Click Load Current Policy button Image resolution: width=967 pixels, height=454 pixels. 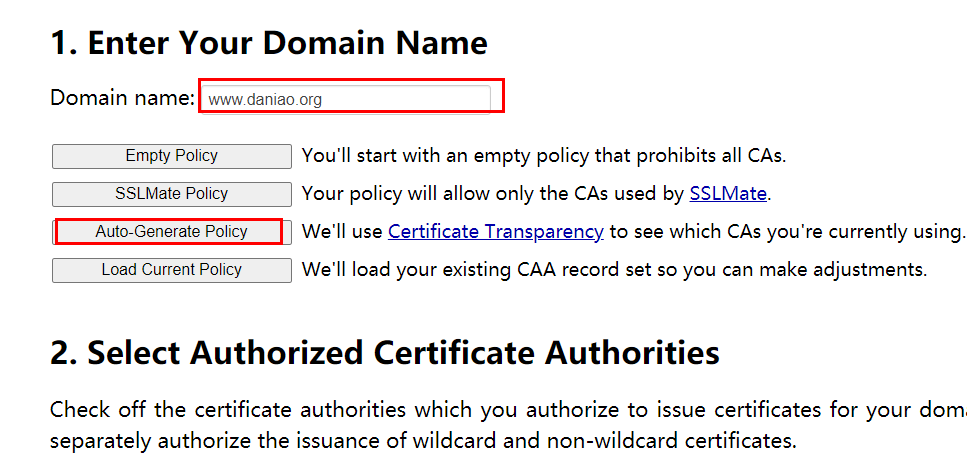[171, 270]
